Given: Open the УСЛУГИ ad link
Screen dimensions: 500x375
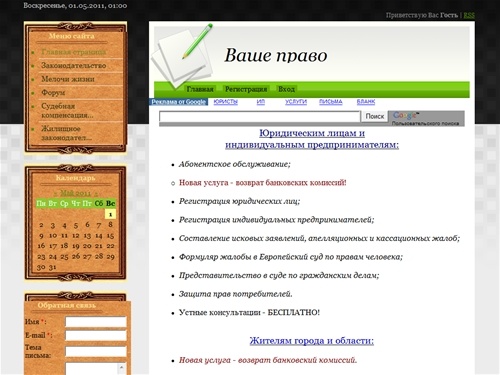Looking at the screenshot, I should click(296, 102).
